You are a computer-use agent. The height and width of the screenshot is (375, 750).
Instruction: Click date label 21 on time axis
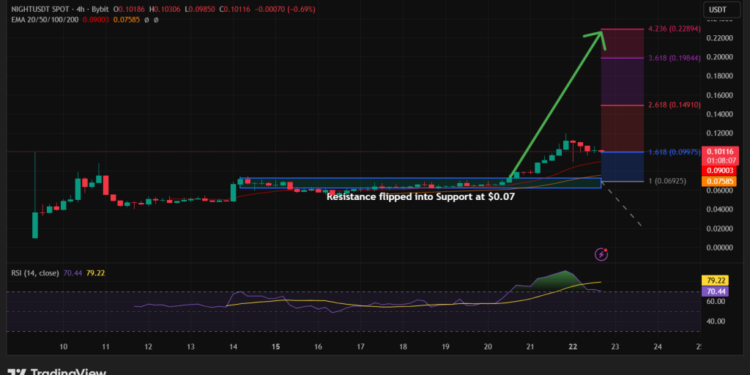point(530,347)
